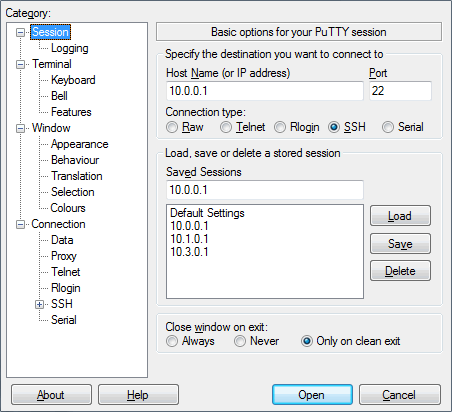This screenshot has height=412, width=452.
Task: Select the Terminal category
Action: pyautogui.click(x=52, y=64)
